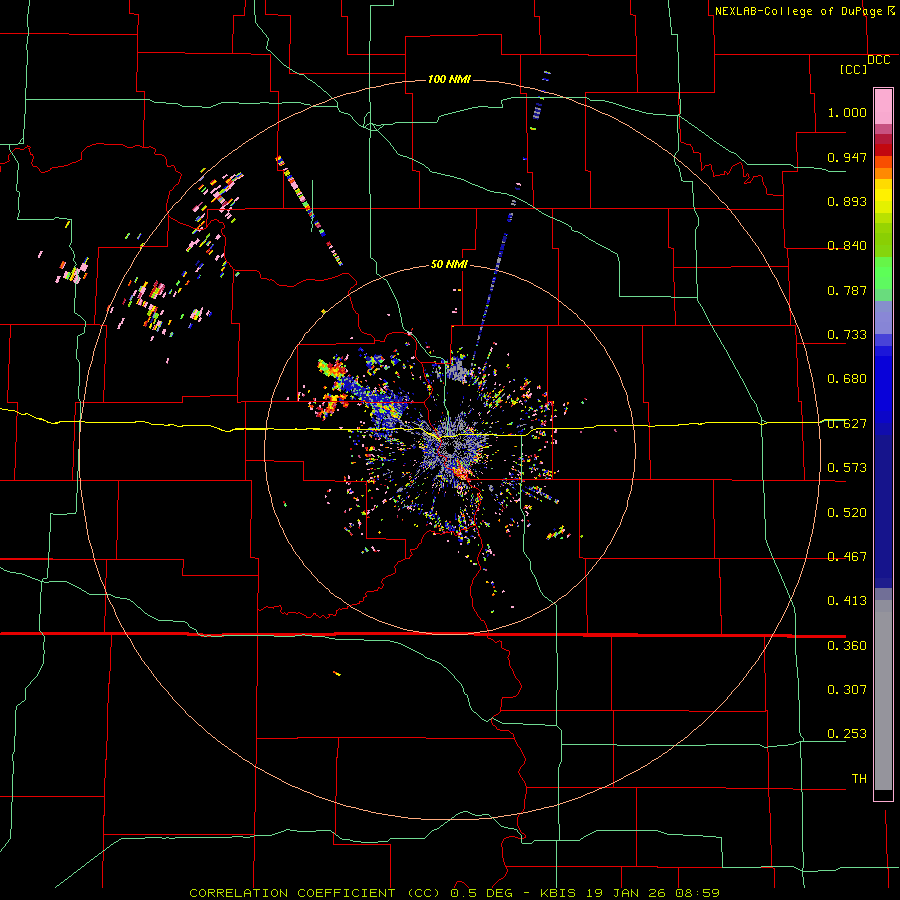Click the 0.627 scale value
This screenshot has width=900, height=900.
(847, 424)
